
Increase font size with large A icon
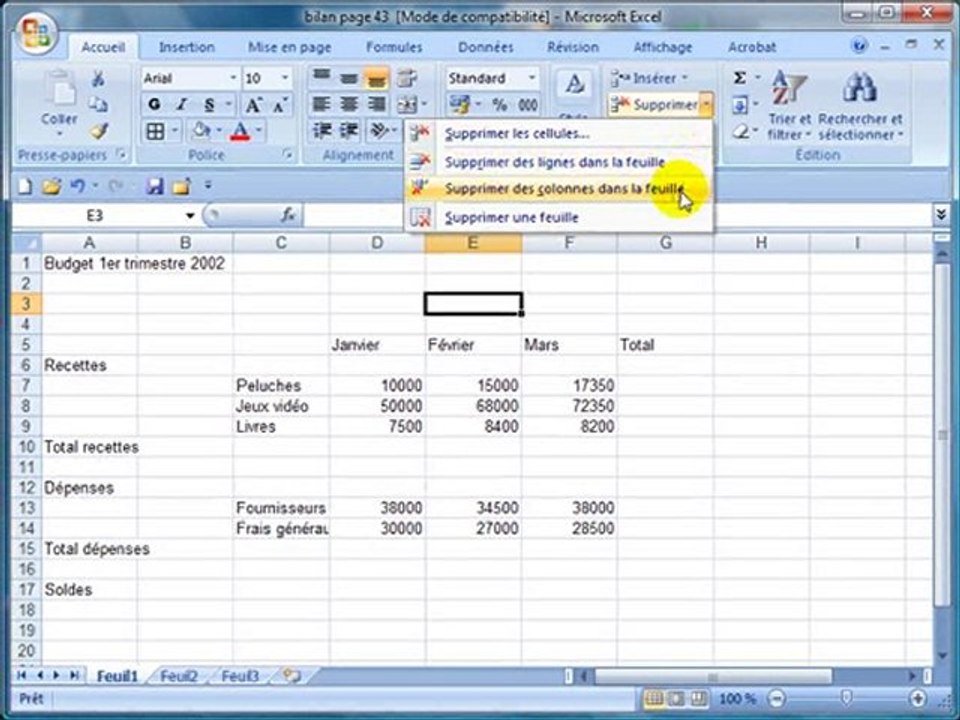click(253, 105)
